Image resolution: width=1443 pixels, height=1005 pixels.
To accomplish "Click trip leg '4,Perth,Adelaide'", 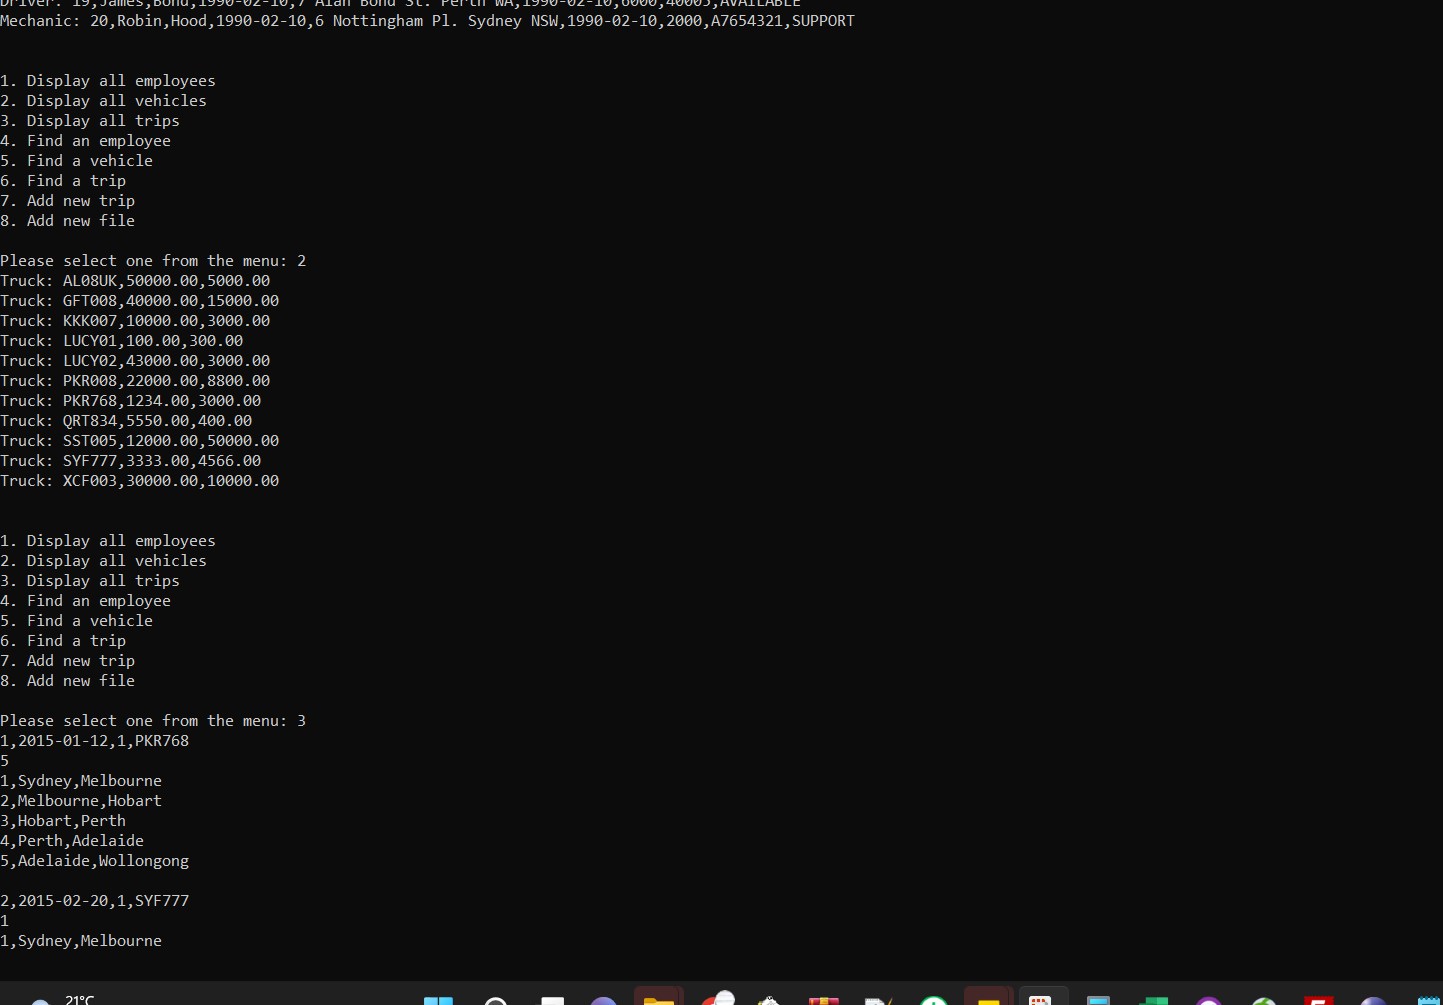I will click(x=72, y=841).
